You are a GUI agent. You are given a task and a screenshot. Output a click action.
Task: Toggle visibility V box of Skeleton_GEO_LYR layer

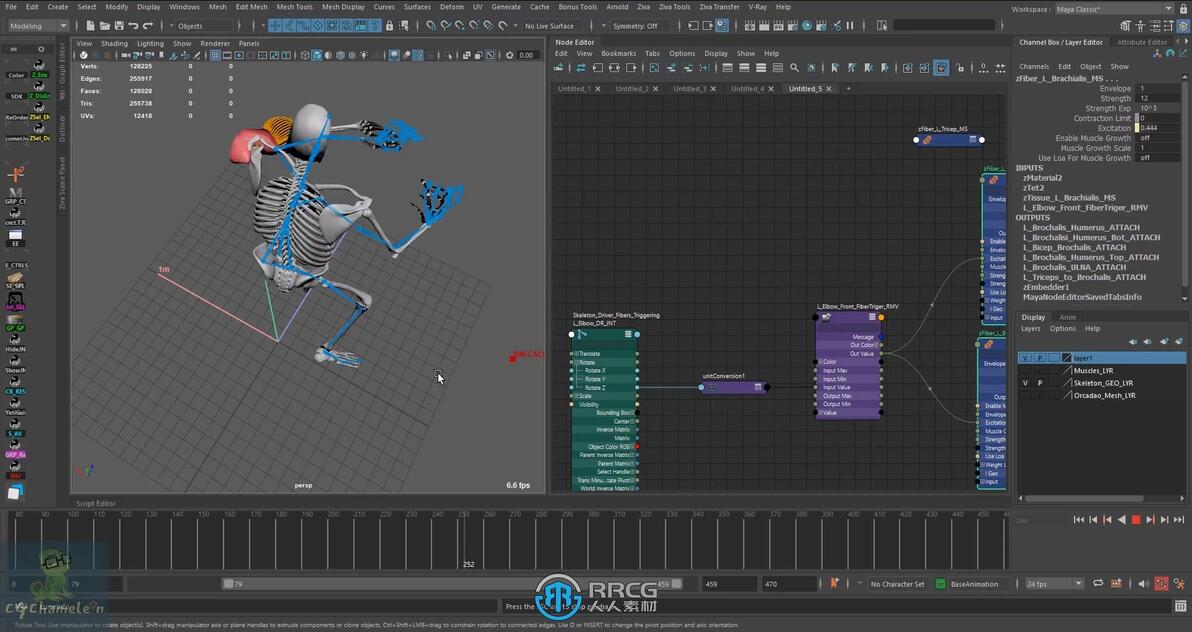(x=1025, y=383)
